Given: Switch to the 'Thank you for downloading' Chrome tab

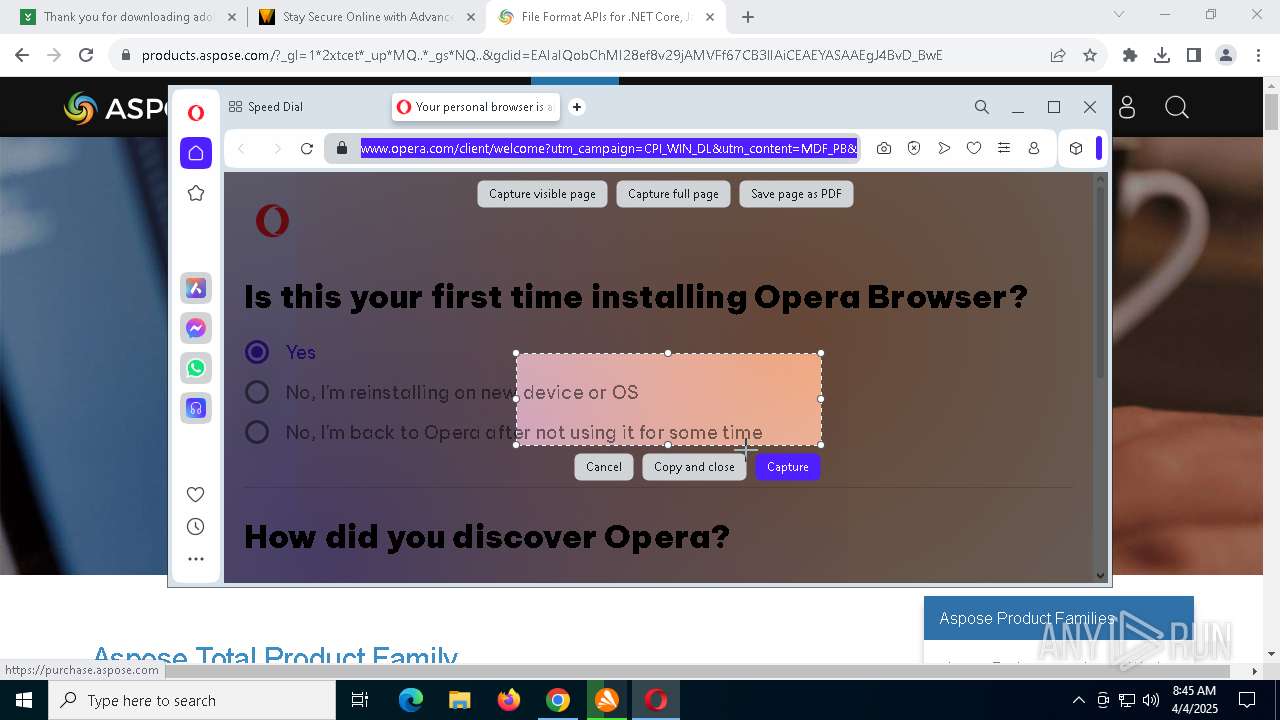Looking at the screenshot, I should pos(128,17).
